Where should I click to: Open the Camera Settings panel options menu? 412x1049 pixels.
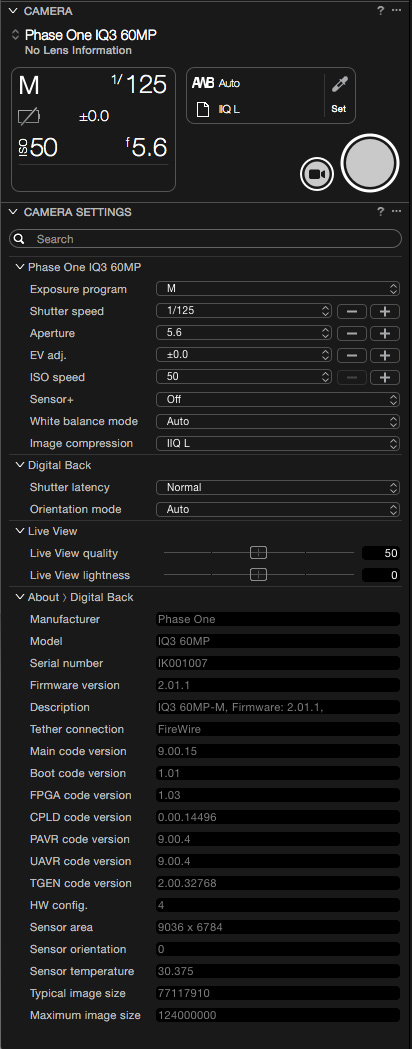(396, 211)
